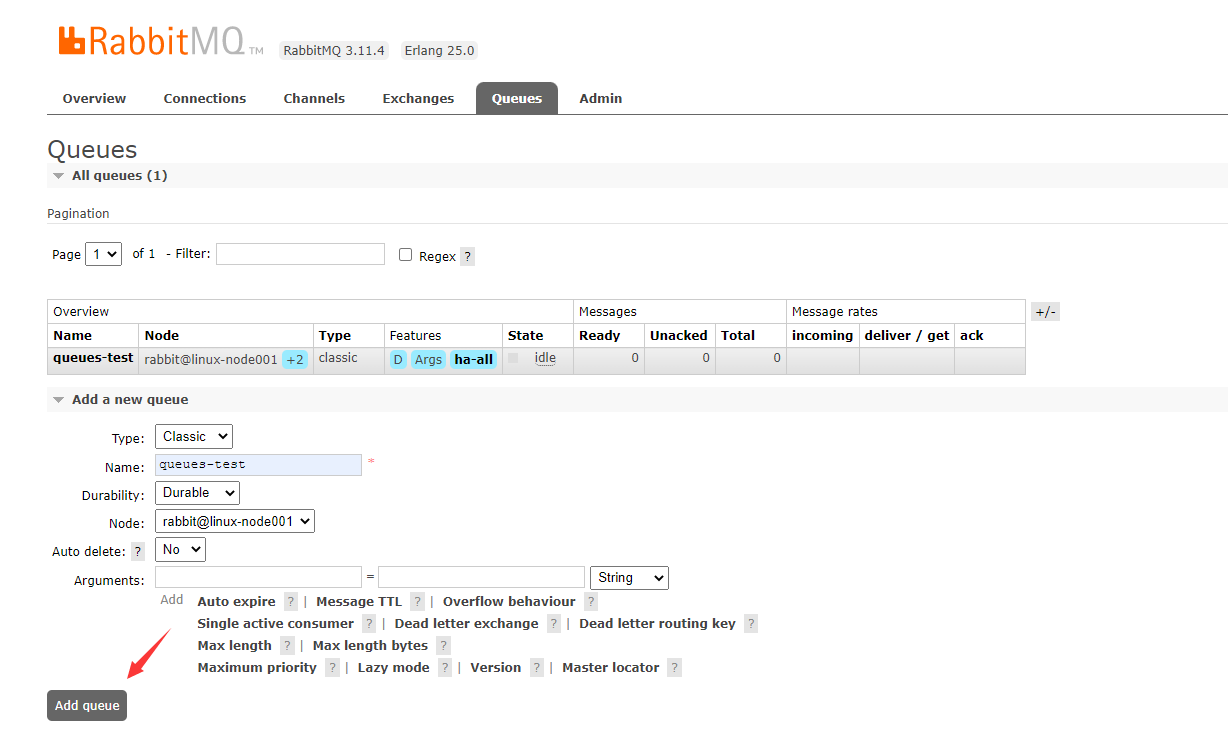Open the Durability dropdown
The height and width of the screenshot is (731, 1228).
pyautogui.click(x=197, y=493)
